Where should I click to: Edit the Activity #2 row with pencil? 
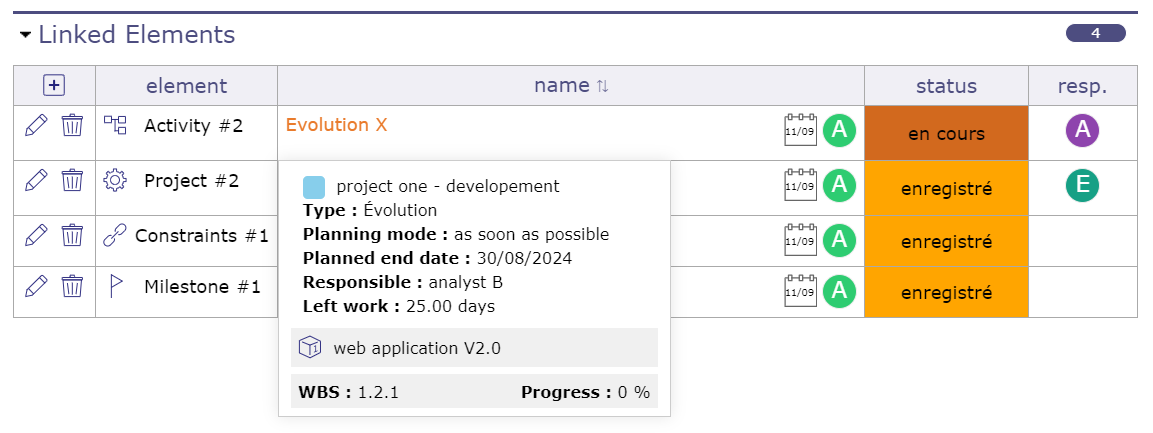click(x=36, y=126)
